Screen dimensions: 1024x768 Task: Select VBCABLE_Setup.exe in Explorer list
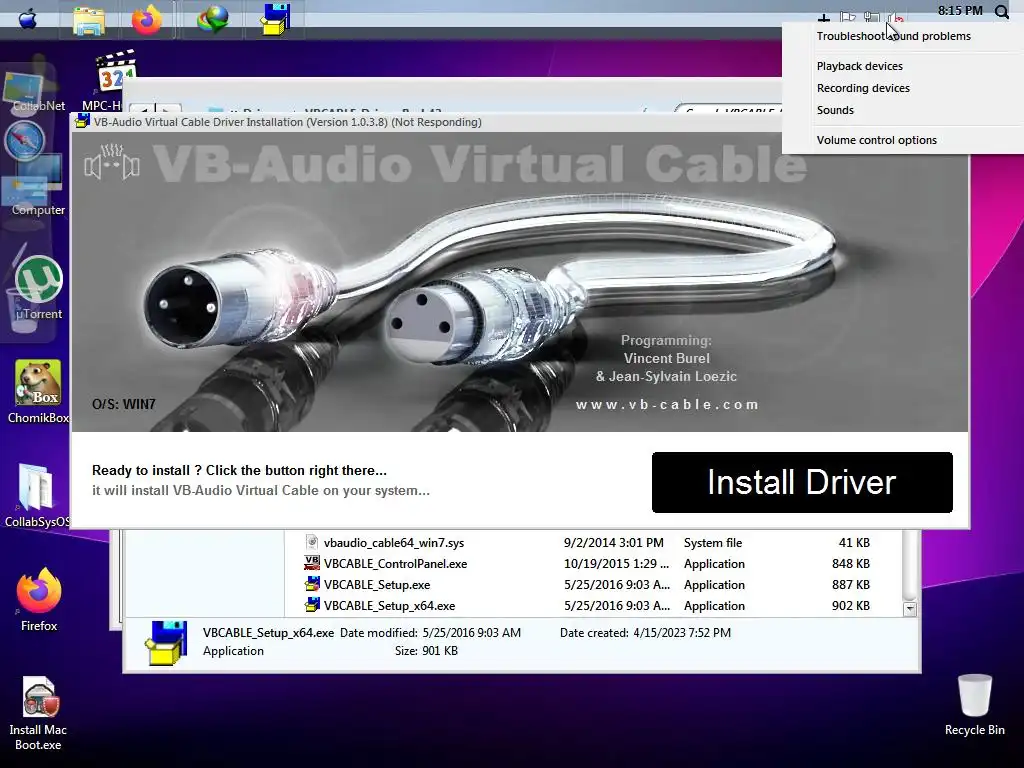pos(377,584)
